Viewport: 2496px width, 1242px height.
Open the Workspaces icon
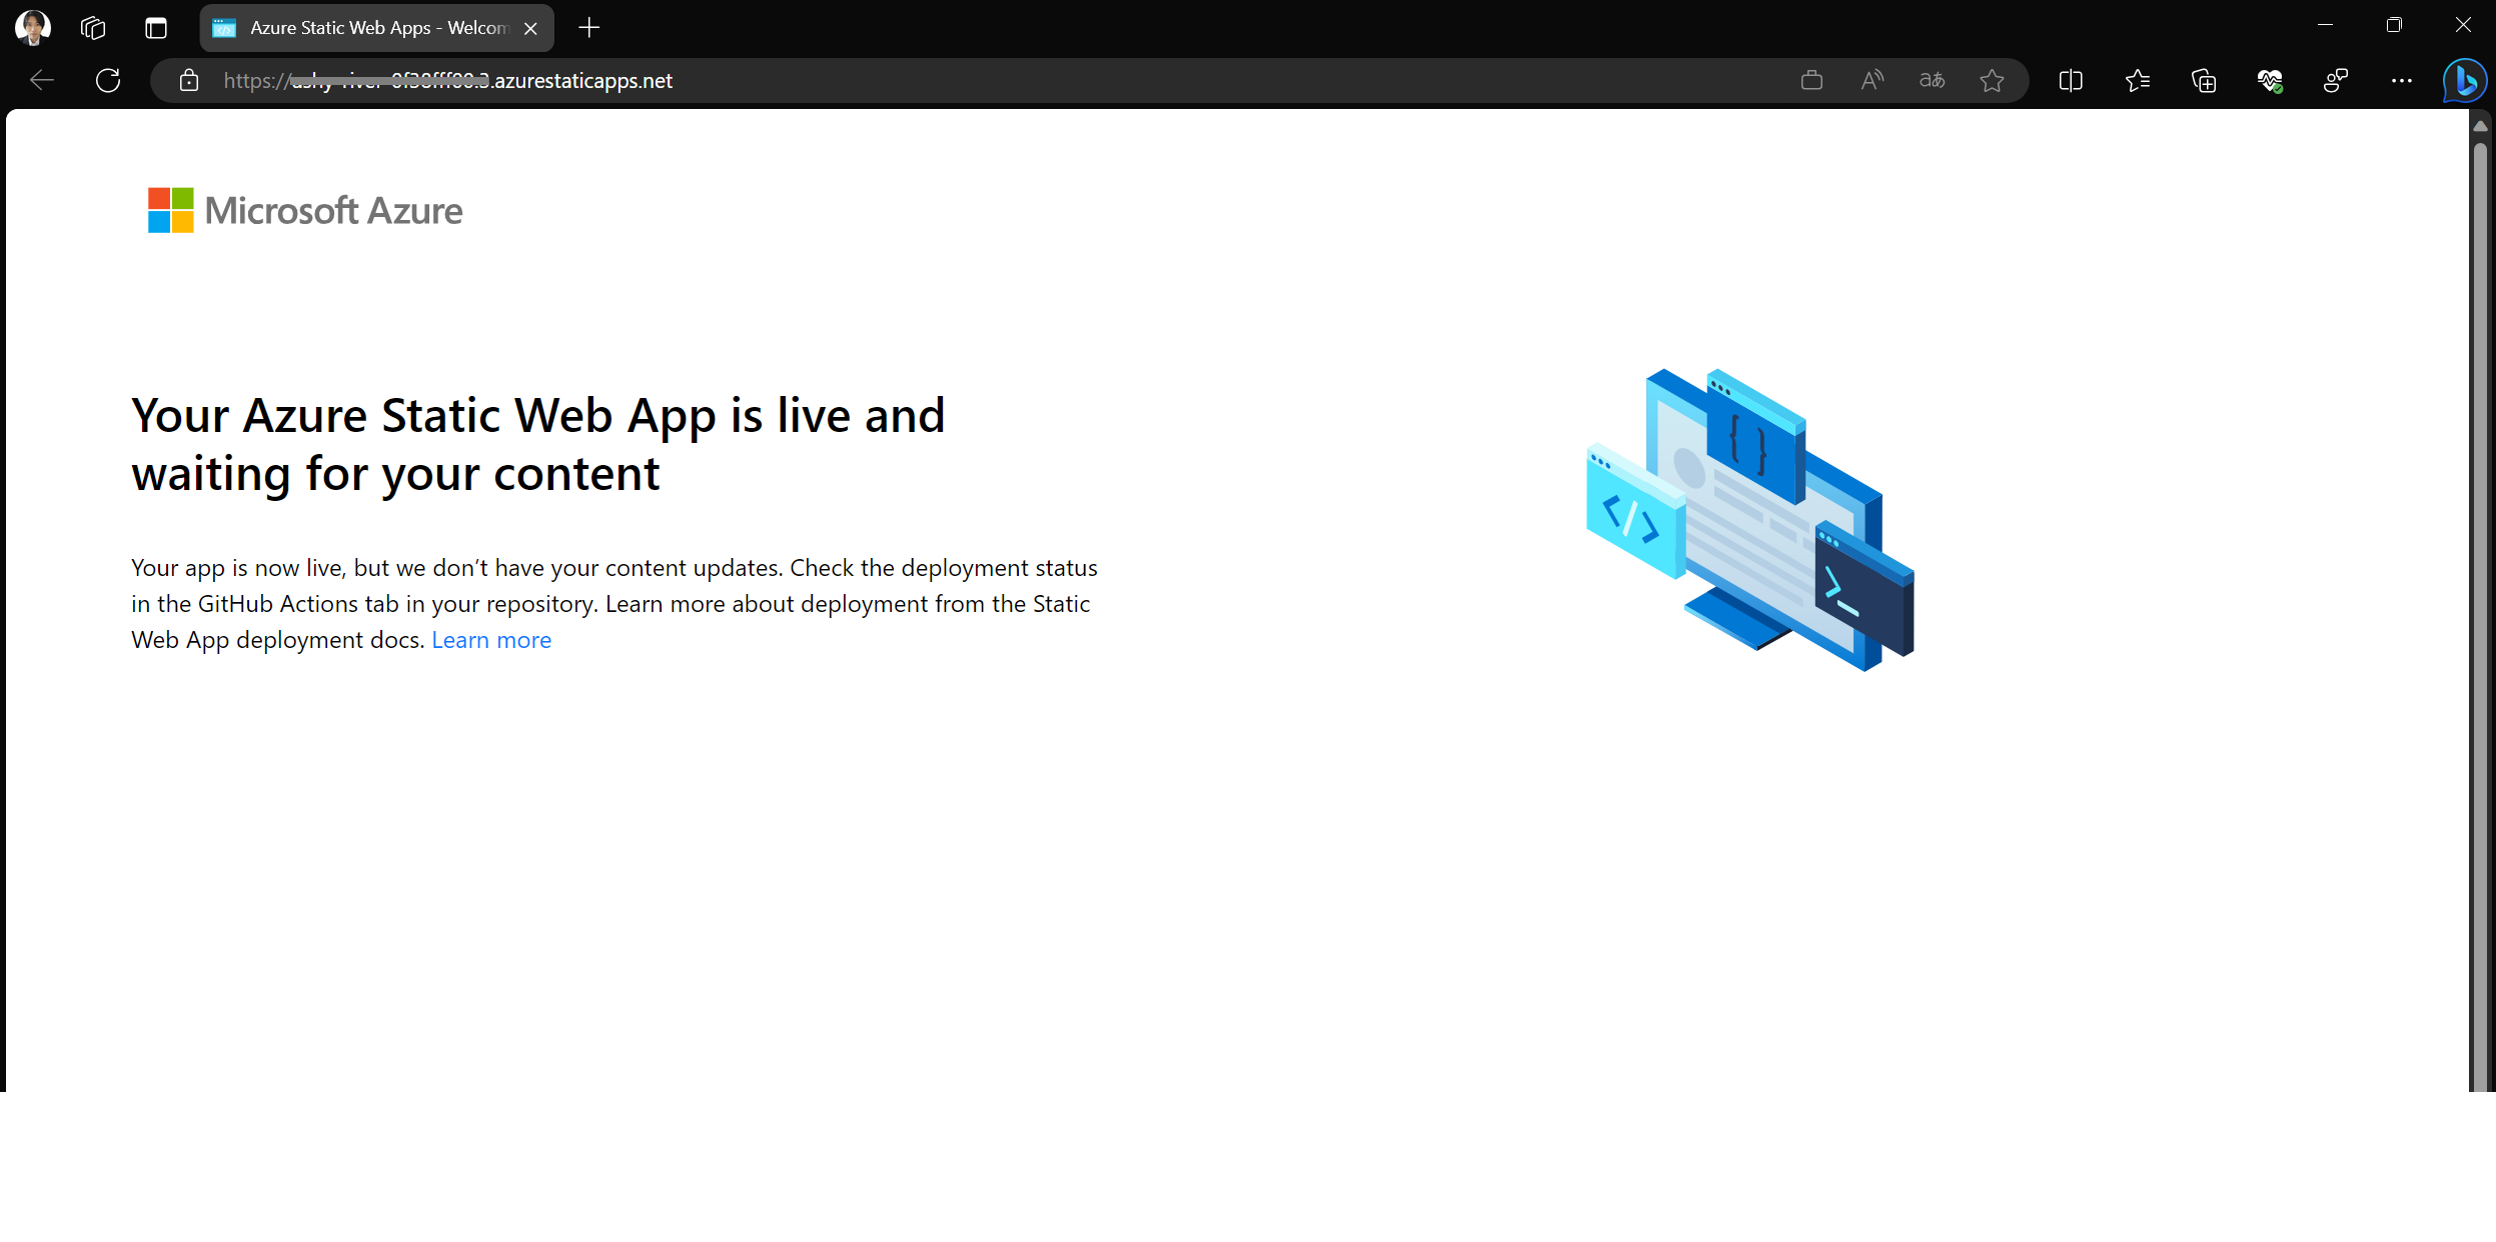93,27
